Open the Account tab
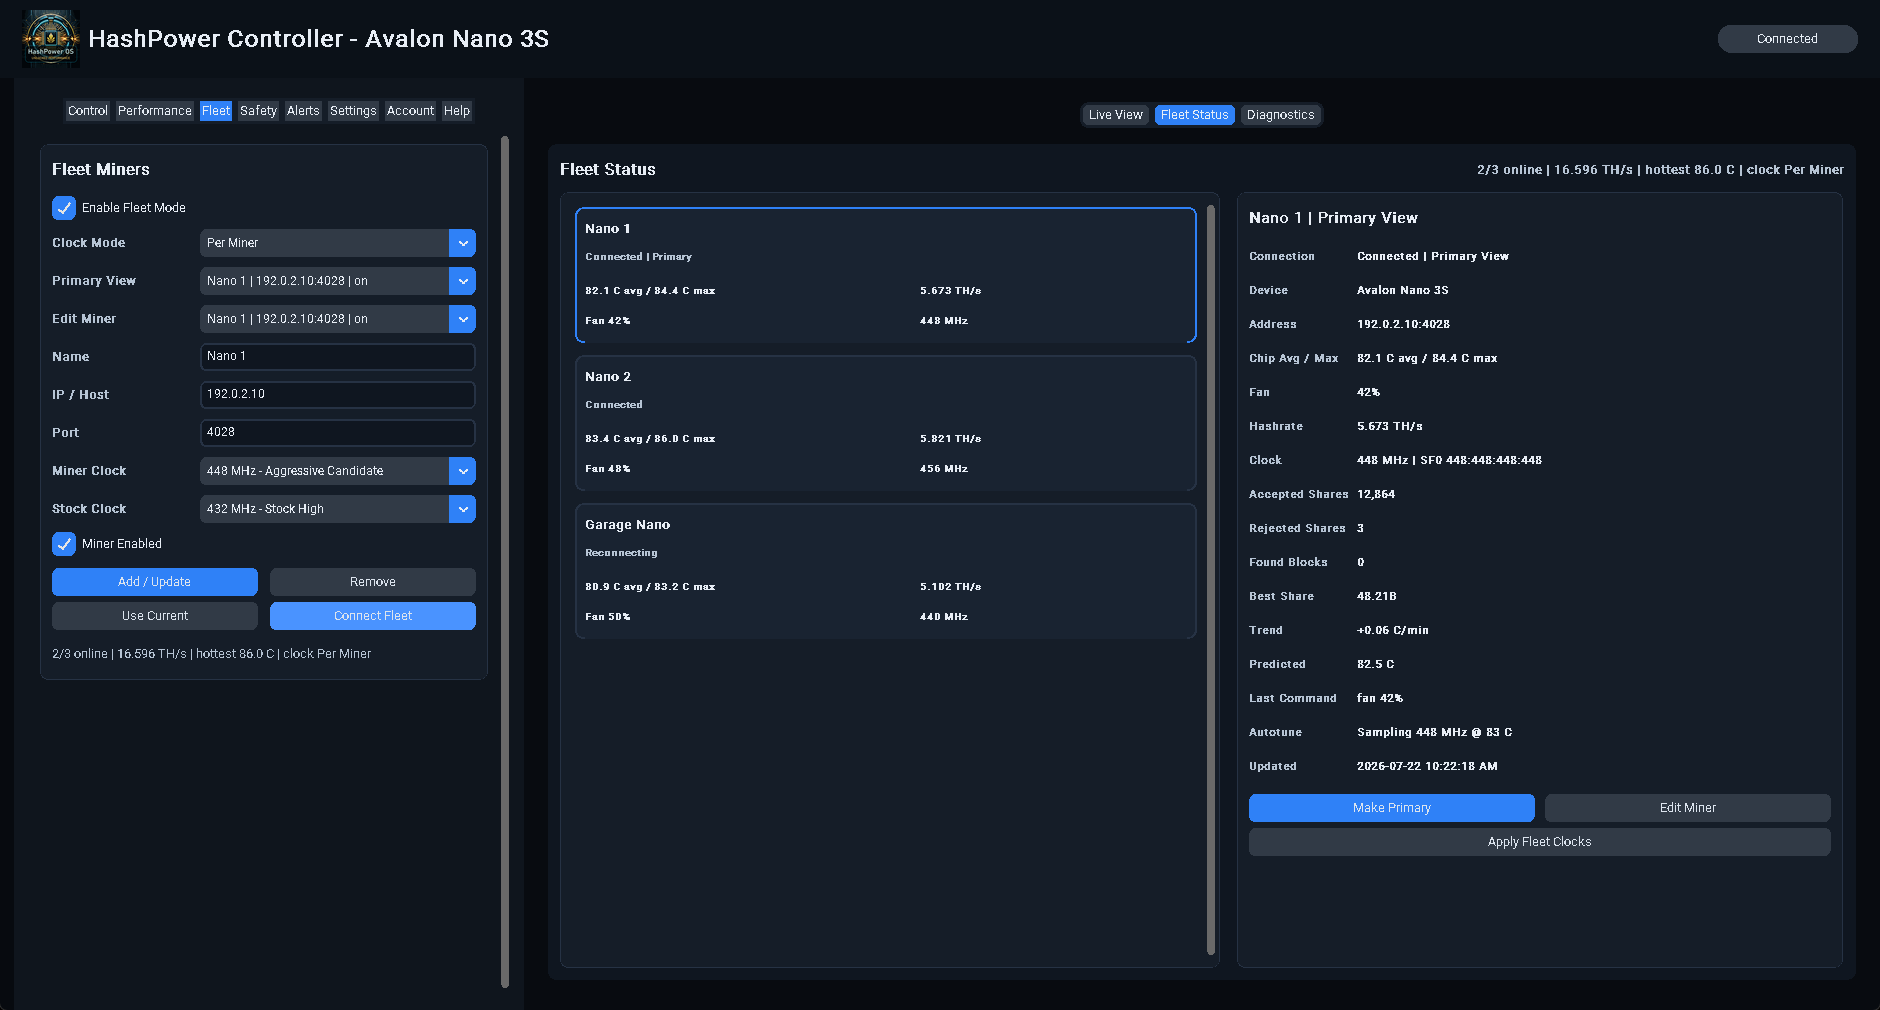 (410, 111)
